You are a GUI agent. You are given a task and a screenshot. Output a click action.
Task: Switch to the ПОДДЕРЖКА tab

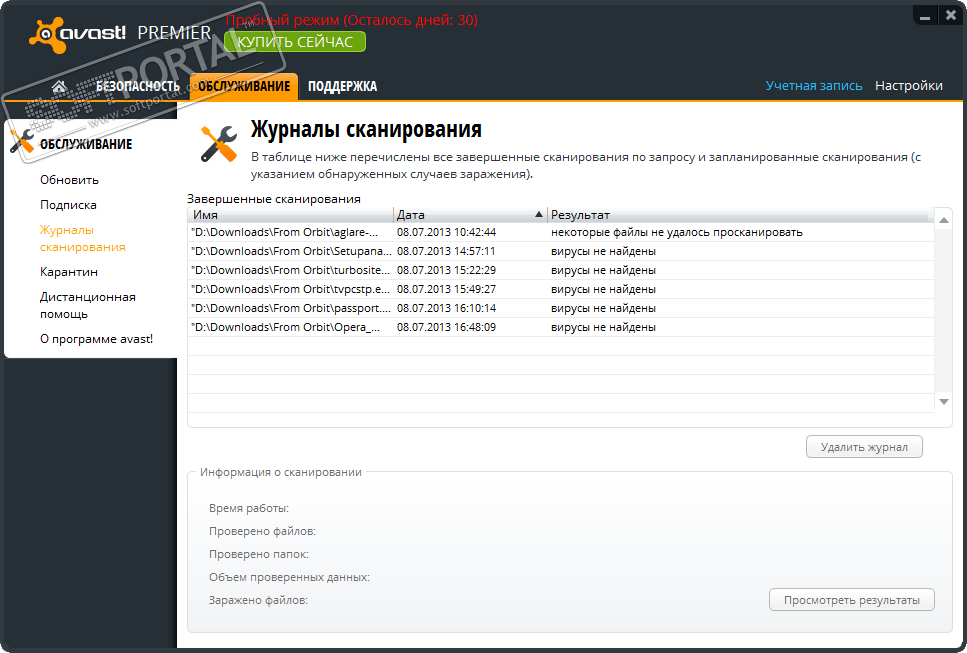click(x=342, y=86)
